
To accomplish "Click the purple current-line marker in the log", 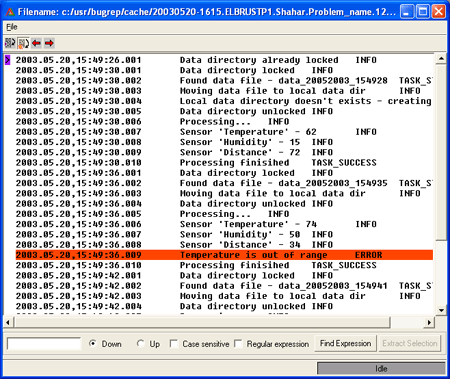I will [8, 60].
